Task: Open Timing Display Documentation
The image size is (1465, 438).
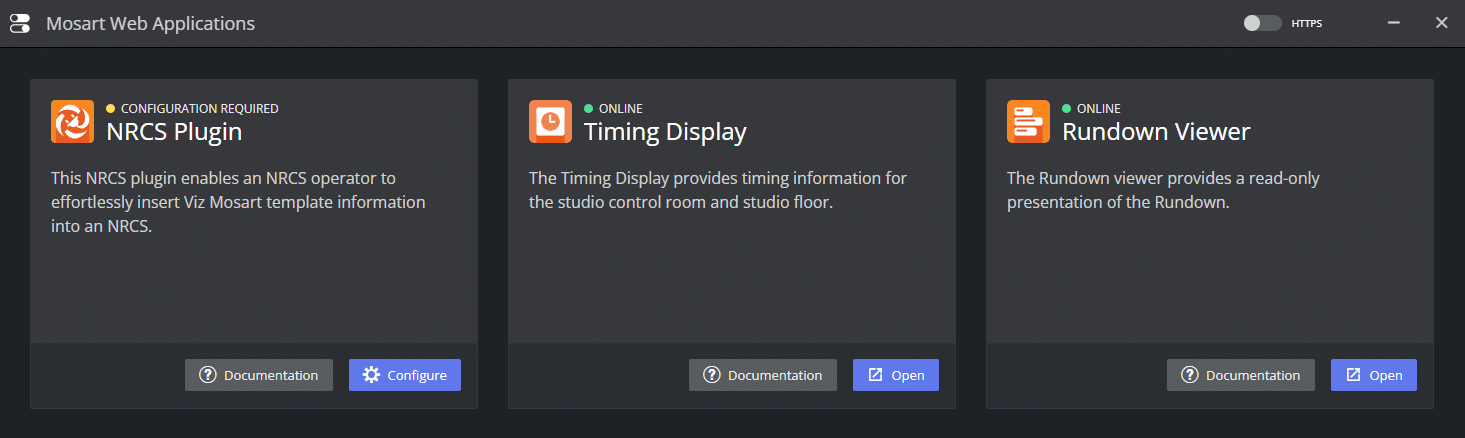Action: [x=763, y=375]
